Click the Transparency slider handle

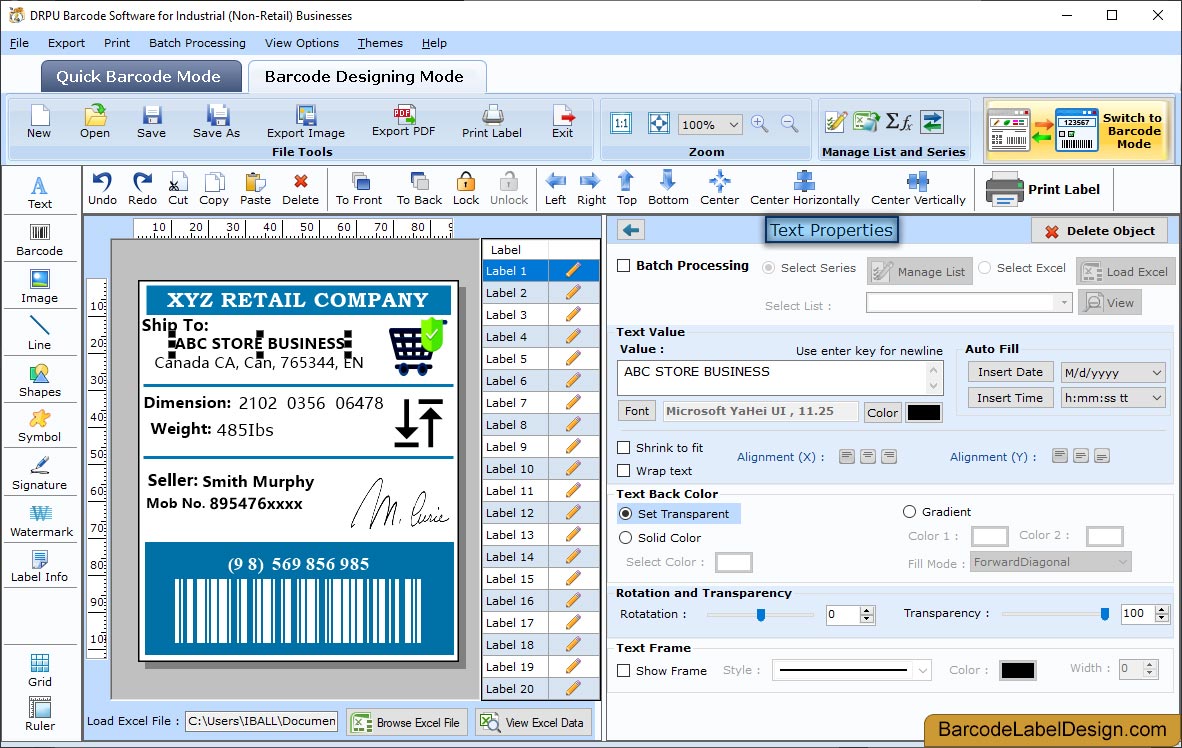(x=1104, y=615)
